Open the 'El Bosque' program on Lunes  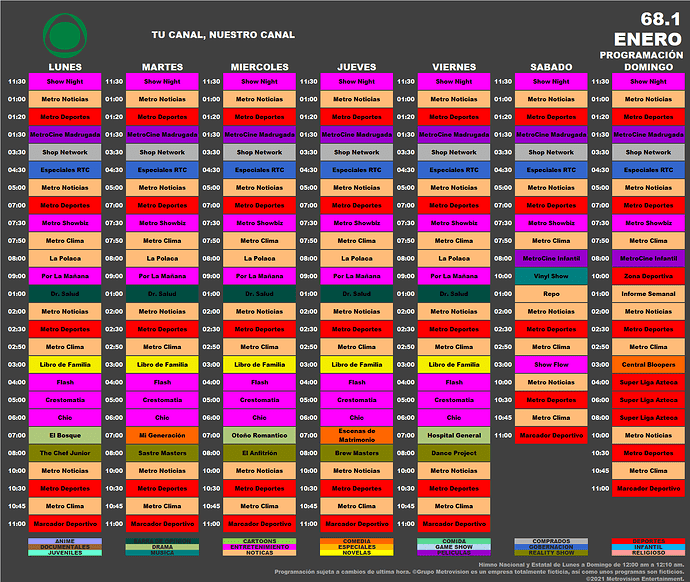click(65, 436)
